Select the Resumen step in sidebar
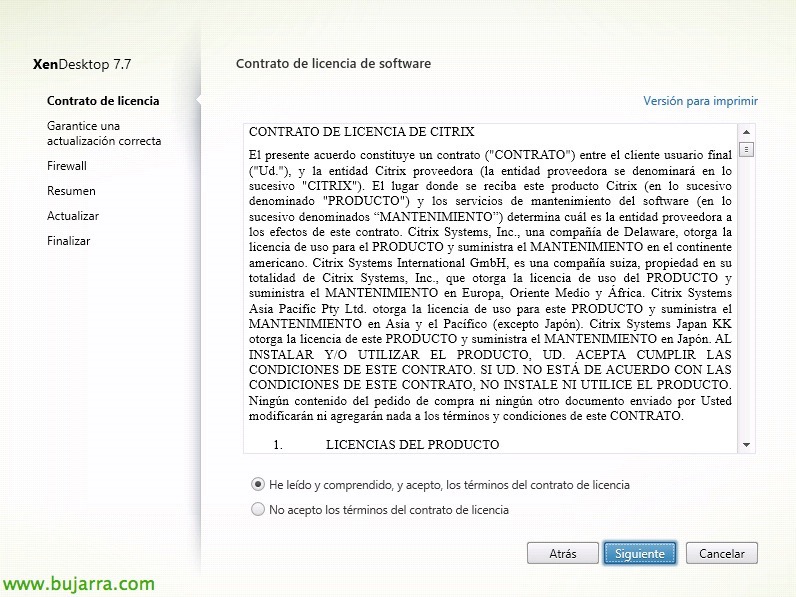This screenshot has width=796, height=597. [x=71, y=191]
